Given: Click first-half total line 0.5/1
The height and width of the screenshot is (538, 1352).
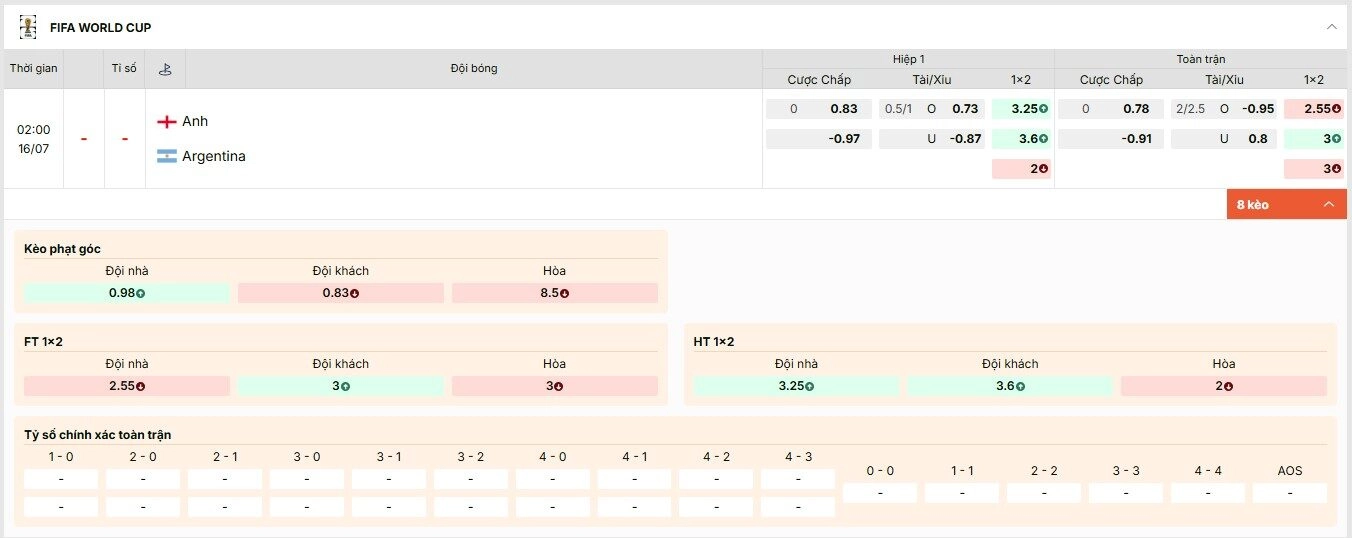Looking at the screenshot, I should click(x=898, y=109).
